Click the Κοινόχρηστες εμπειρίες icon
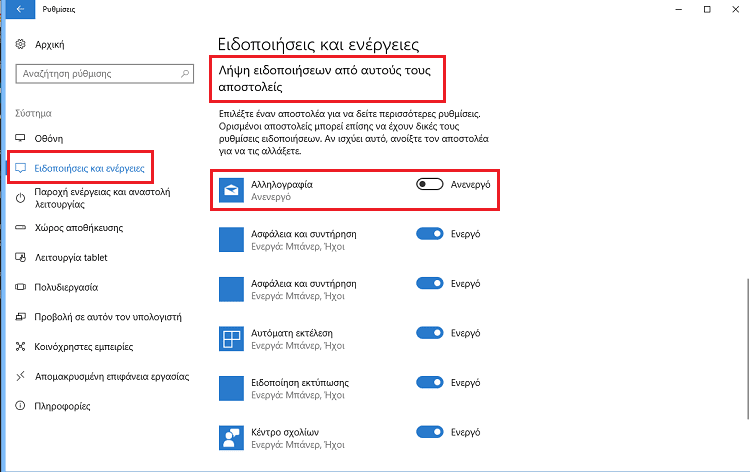This screenshot has width=750, height=472. (x=20, y=346)
